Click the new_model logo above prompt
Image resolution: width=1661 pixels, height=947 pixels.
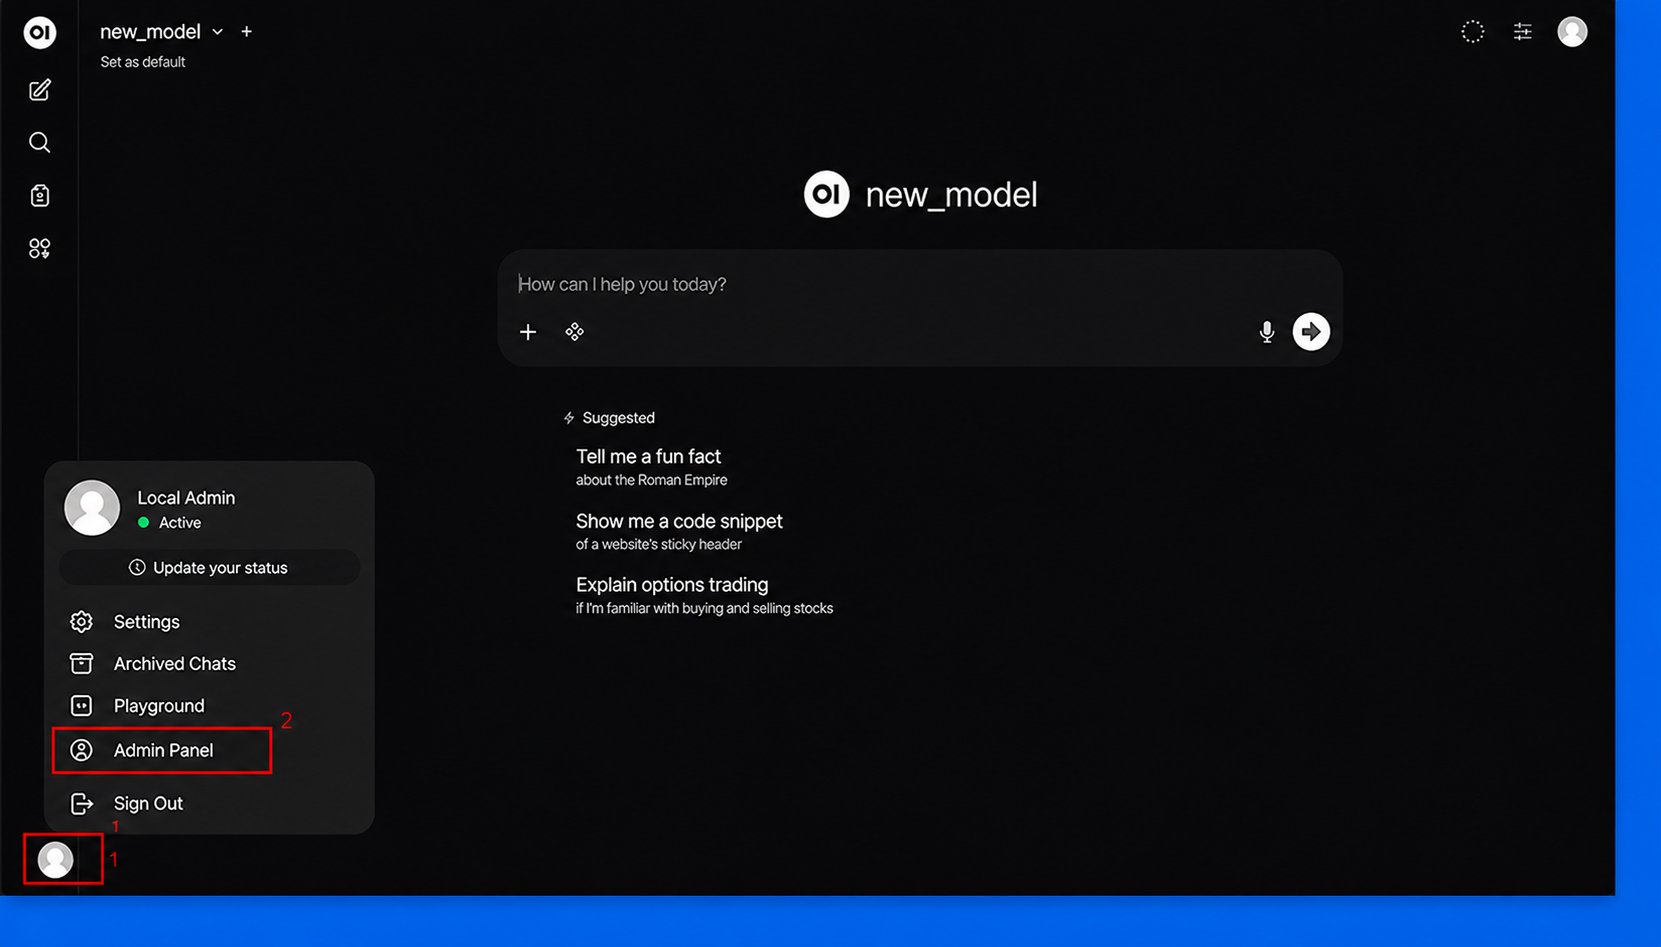(826, 194)
